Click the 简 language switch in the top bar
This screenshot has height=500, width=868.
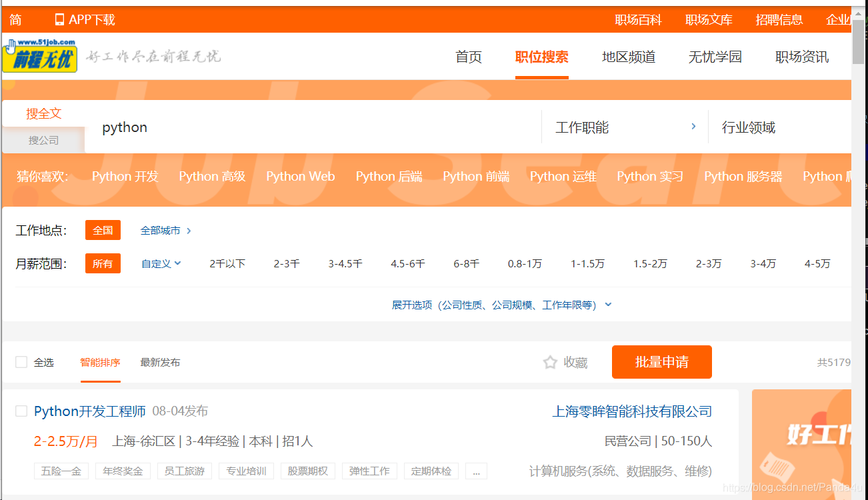click(15, 19)
